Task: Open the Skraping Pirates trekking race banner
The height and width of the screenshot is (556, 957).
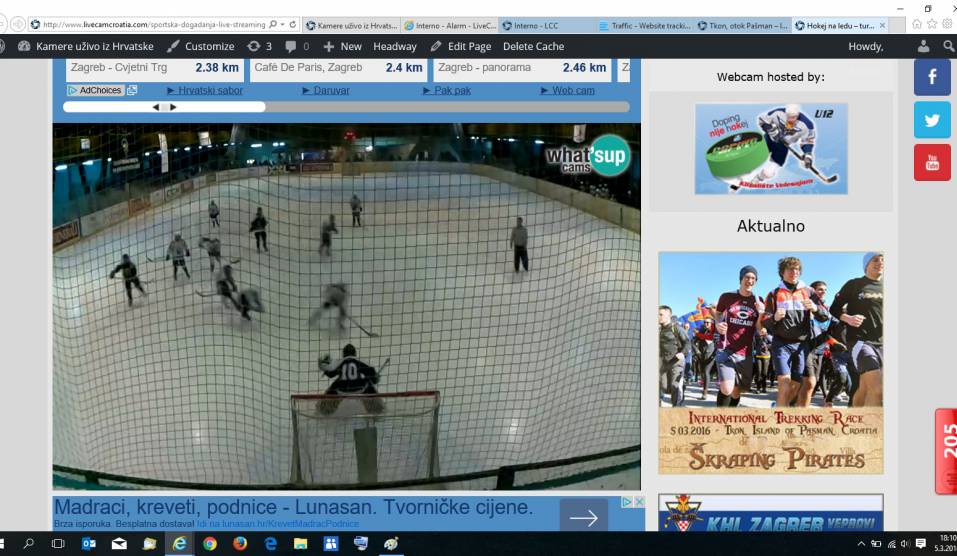Action: click(x=770, y=362)
